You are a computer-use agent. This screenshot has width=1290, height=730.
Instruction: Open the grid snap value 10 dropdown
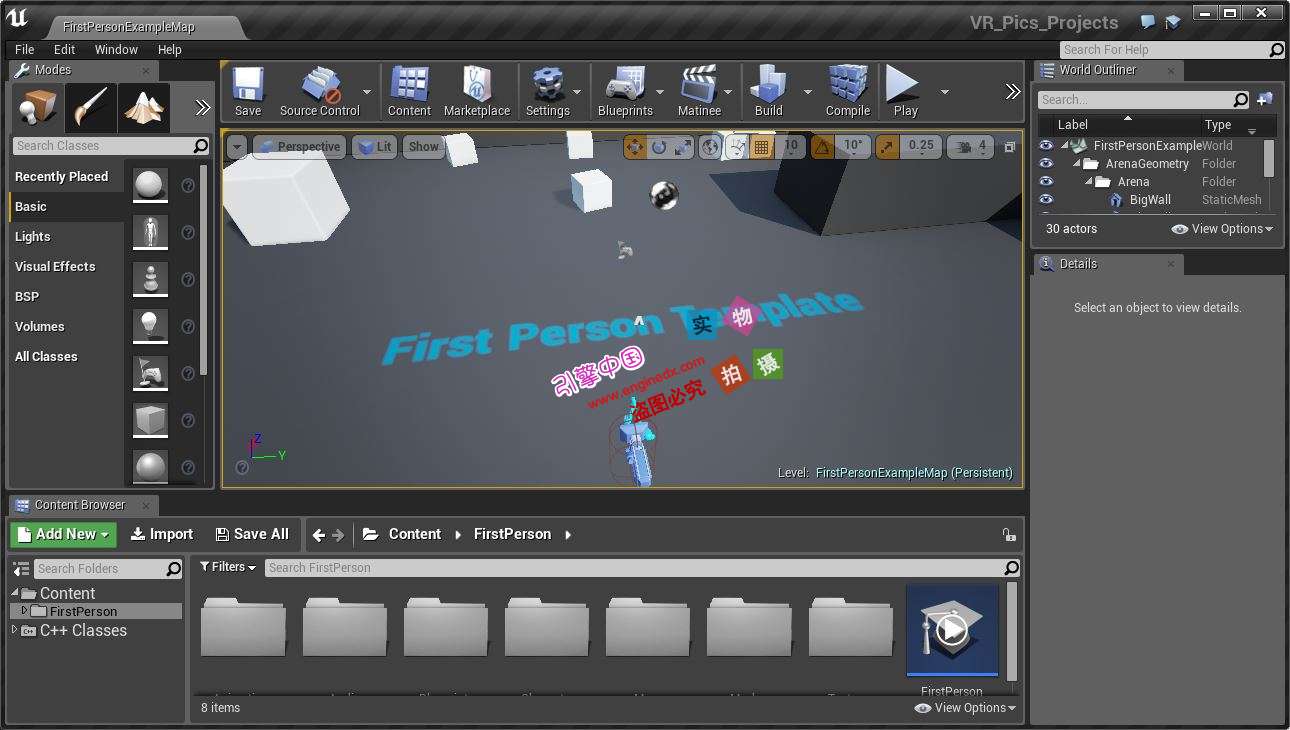coord(791,146)
